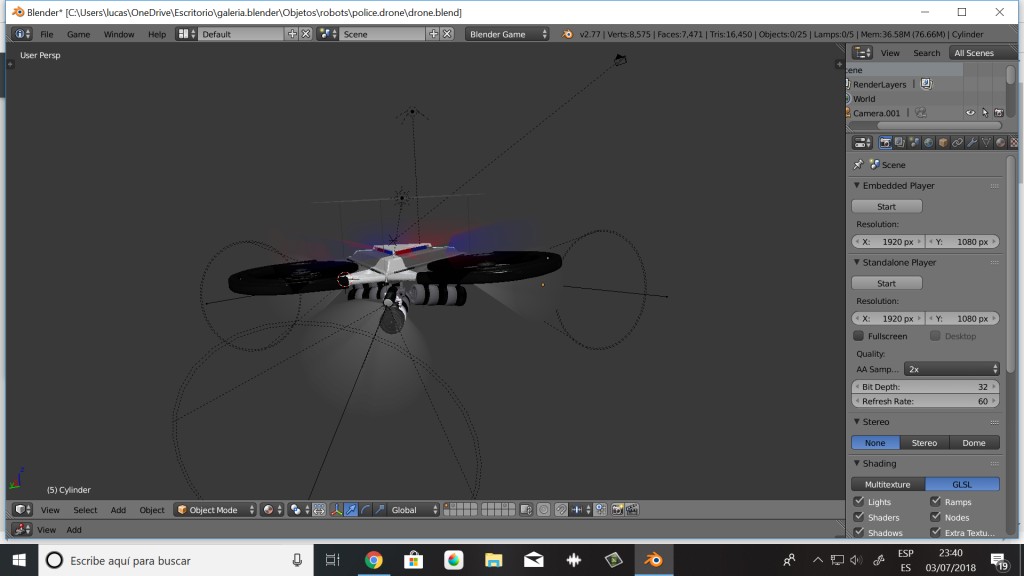Open the Render properties tab
The width and height of the screenshot is (1024, 576).
[885, 142]
